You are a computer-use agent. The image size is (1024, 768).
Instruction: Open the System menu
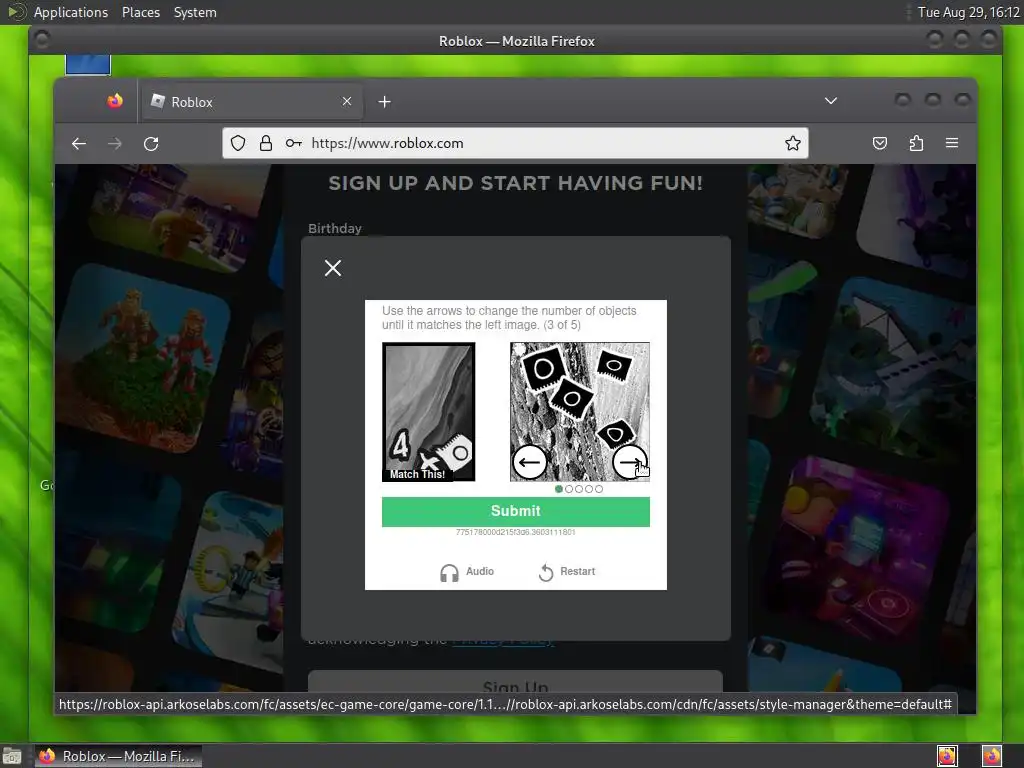click(195, 12)
